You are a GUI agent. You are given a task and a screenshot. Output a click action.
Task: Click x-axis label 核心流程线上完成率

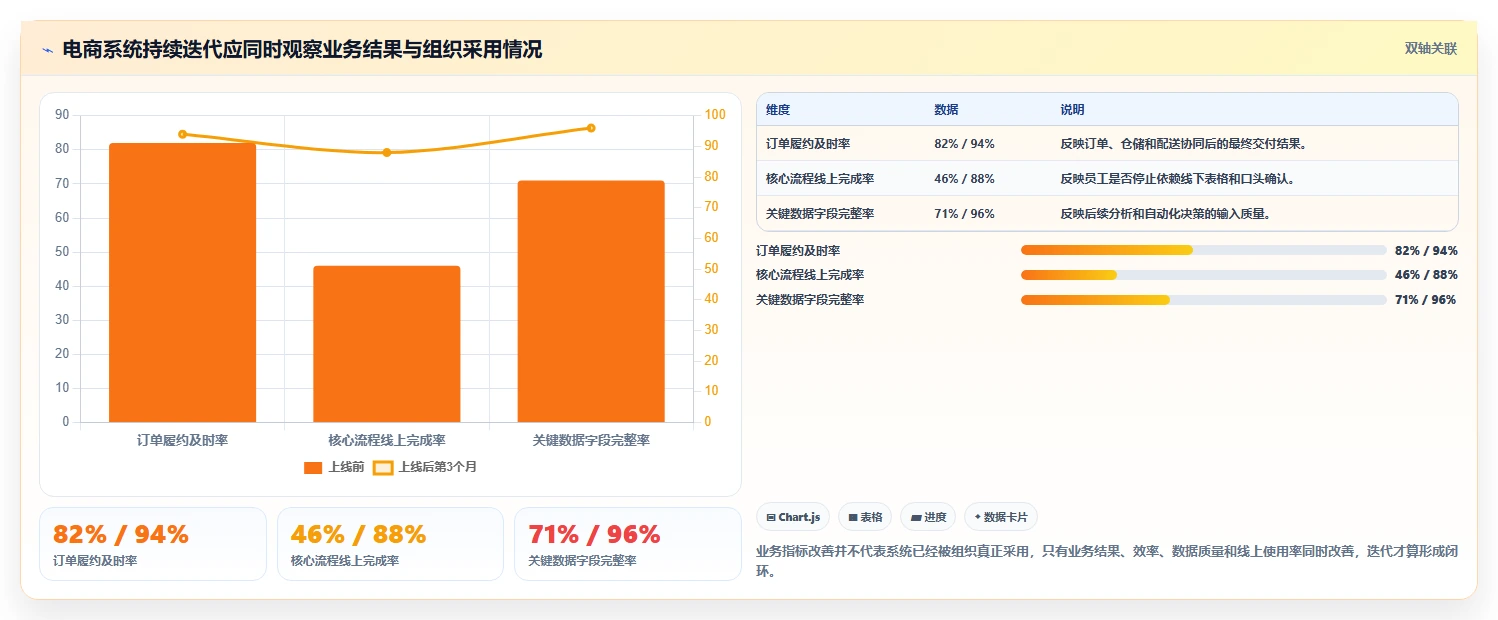point(387,440)
